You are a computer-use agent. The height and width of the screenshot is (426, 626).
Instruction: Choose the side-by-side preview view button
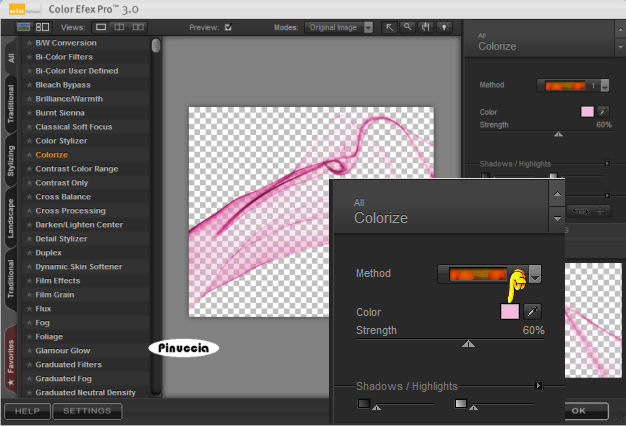click(138, 27)
